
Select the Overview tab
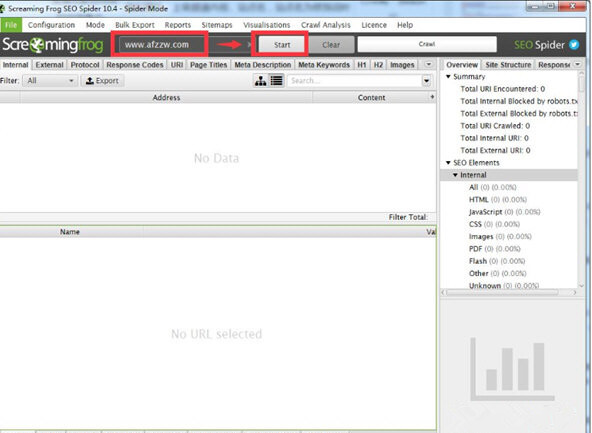[462, 65]
